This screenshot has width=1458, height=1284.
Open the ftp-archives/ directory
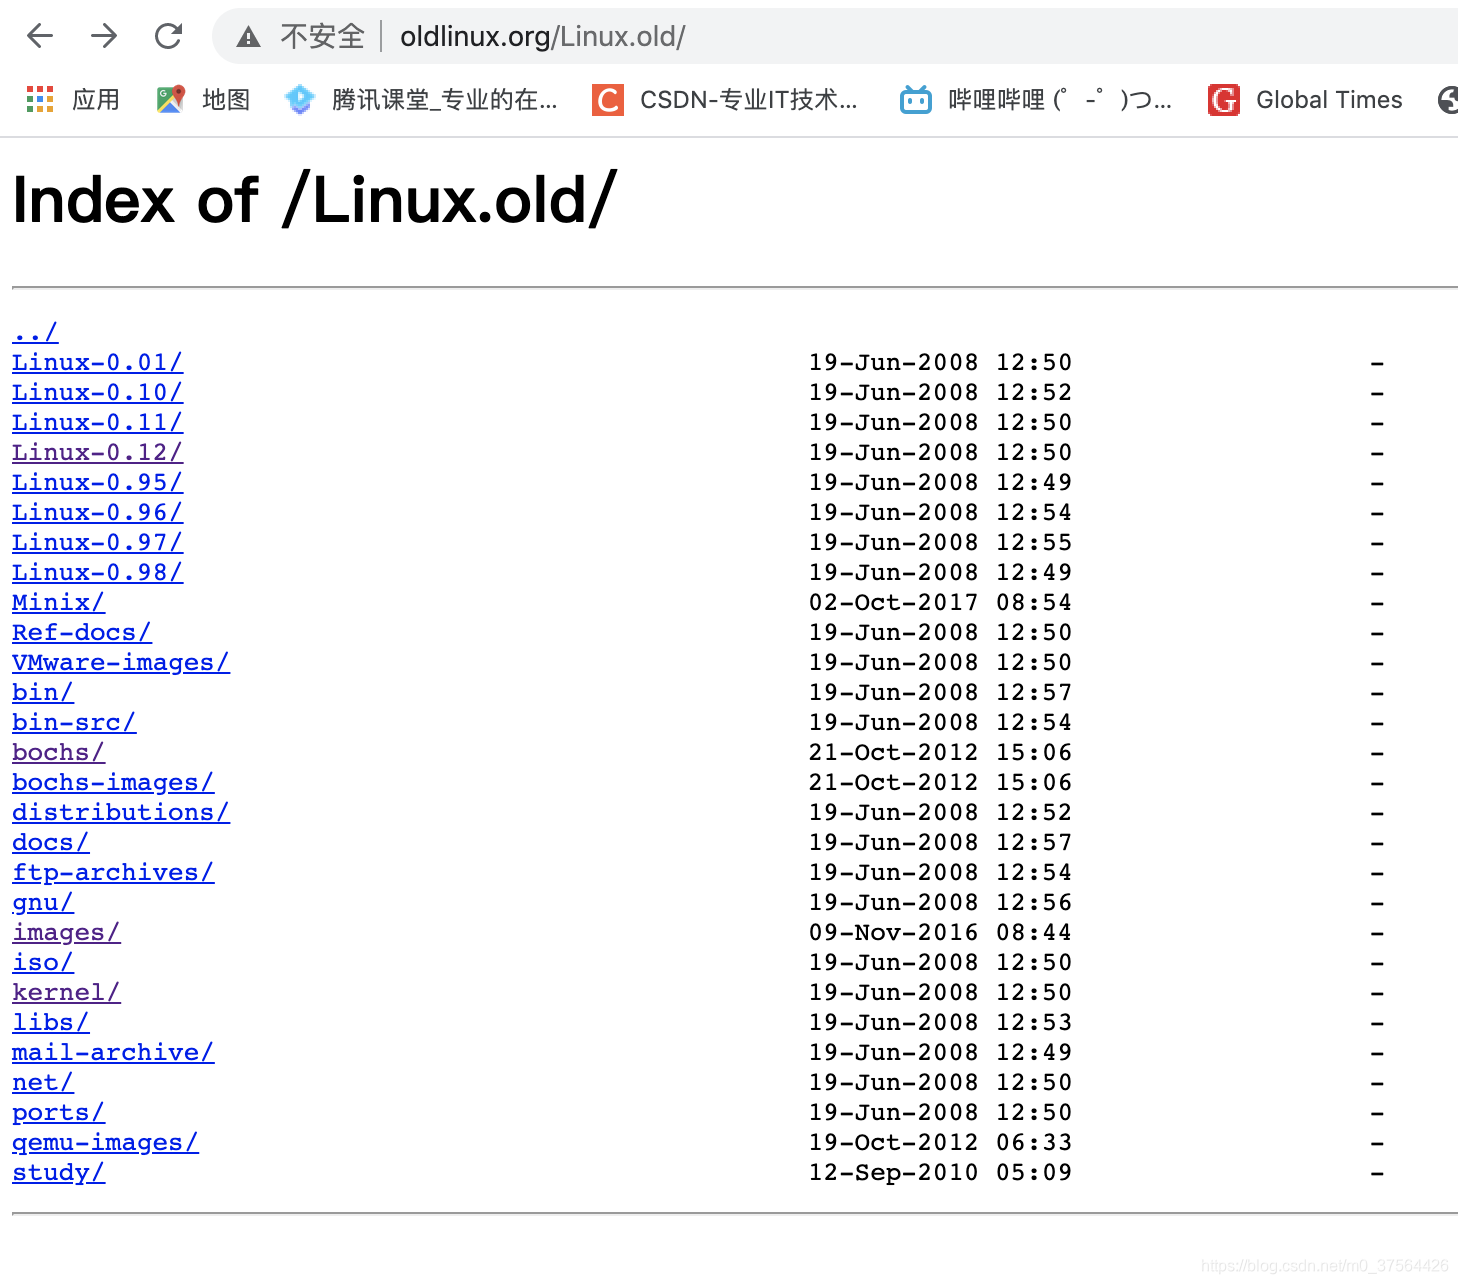click(x=112, y=872)
